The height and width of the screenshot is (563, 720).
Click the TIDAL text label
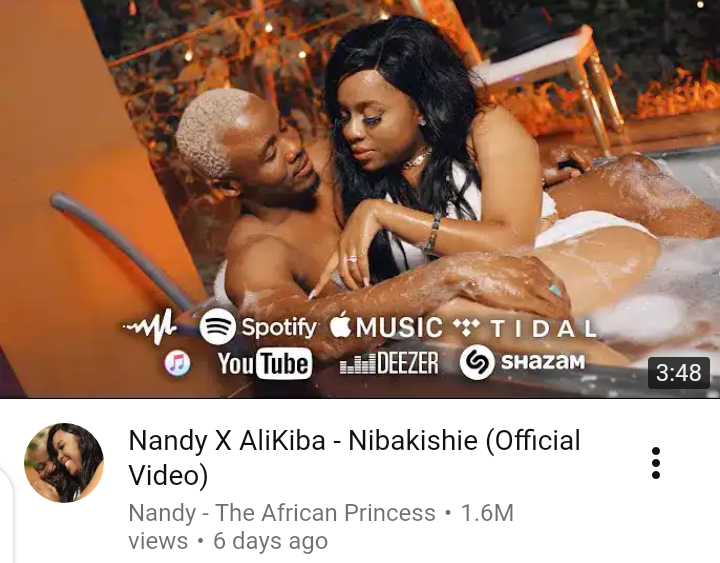544,329
